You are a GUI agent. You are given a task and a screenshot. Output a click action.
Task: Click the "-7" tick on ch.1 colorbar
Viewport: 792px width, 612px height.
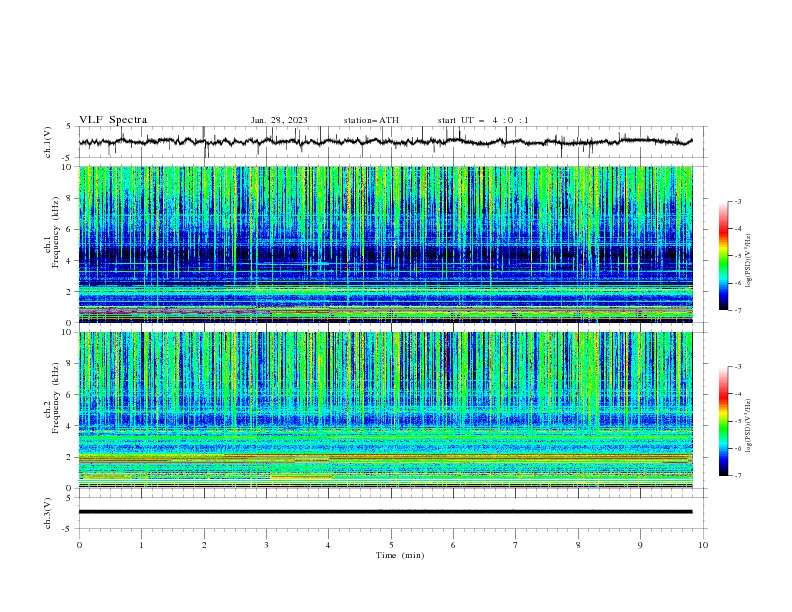point(738,310)
